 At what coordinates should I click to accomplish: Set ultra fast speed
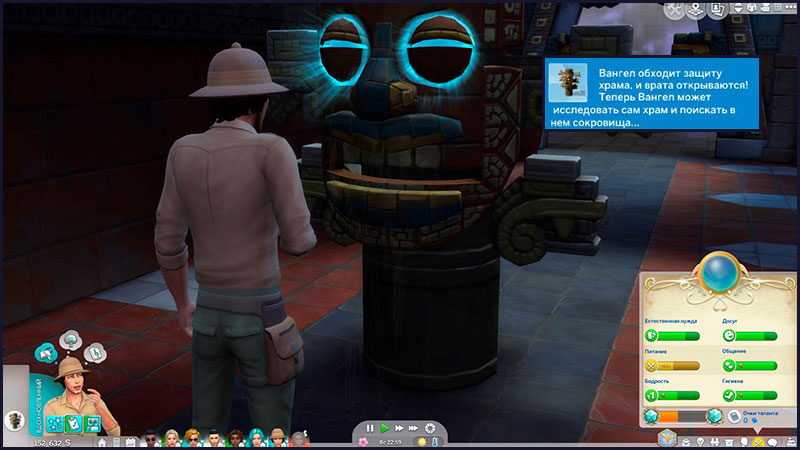point(413,429)
